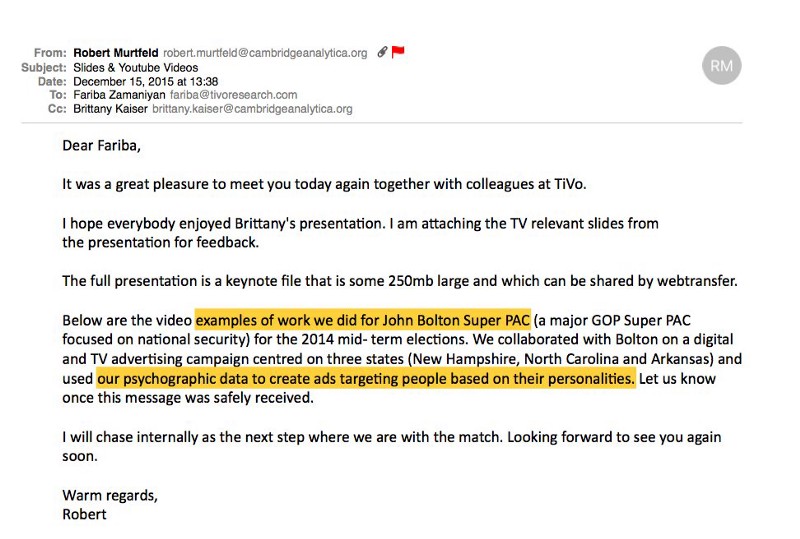Click highlighted text about John Bolton Super PAC
The image size is (800, 539).
(363, 320)
